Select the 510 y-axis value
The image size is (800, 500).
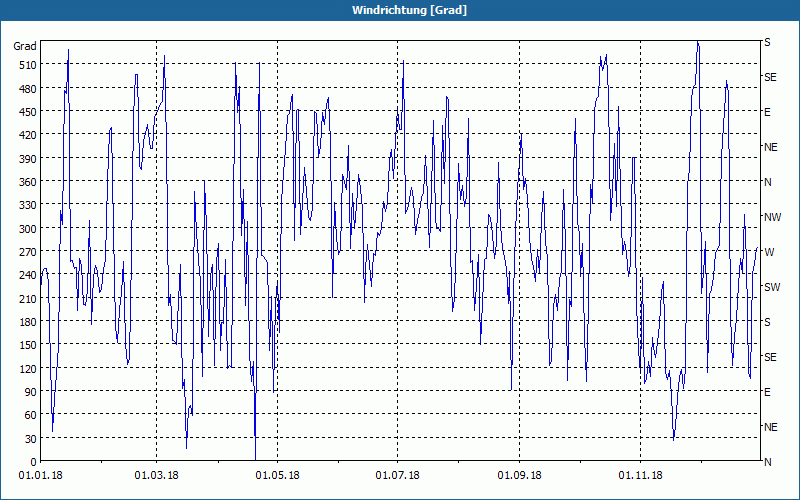point(28,65)
